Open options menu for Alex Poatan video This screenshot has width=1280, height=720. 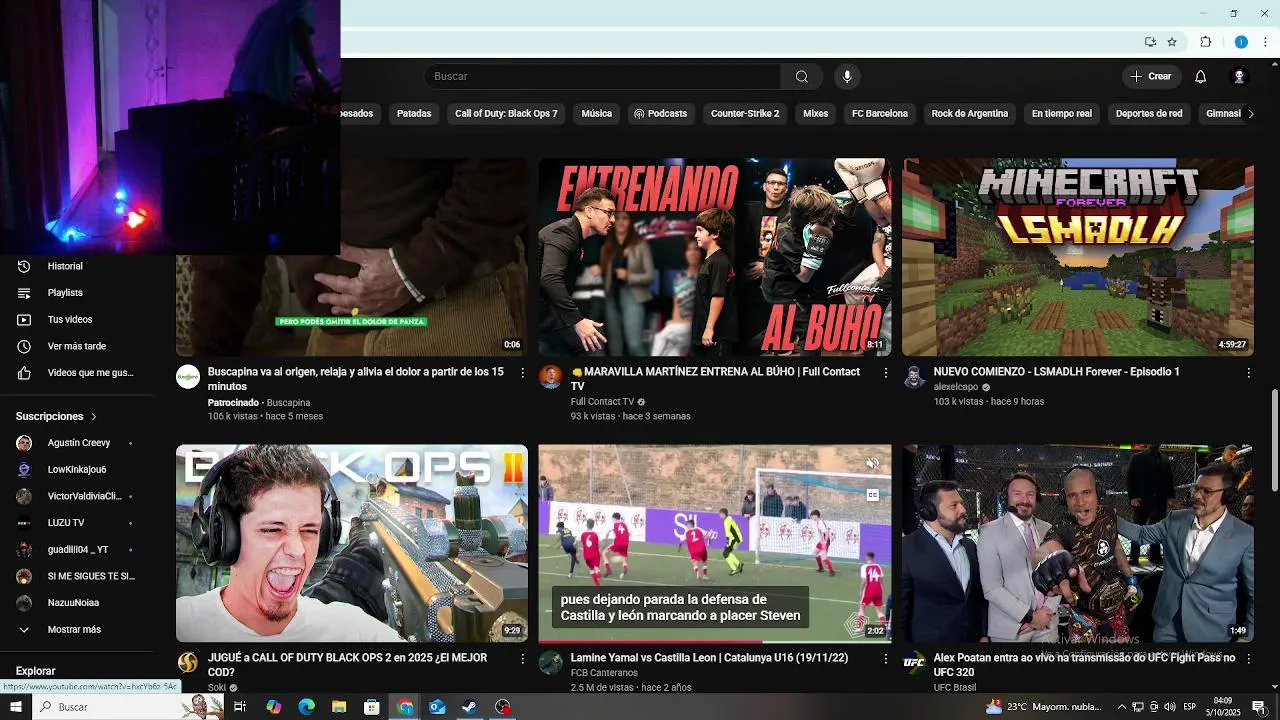1248,658
